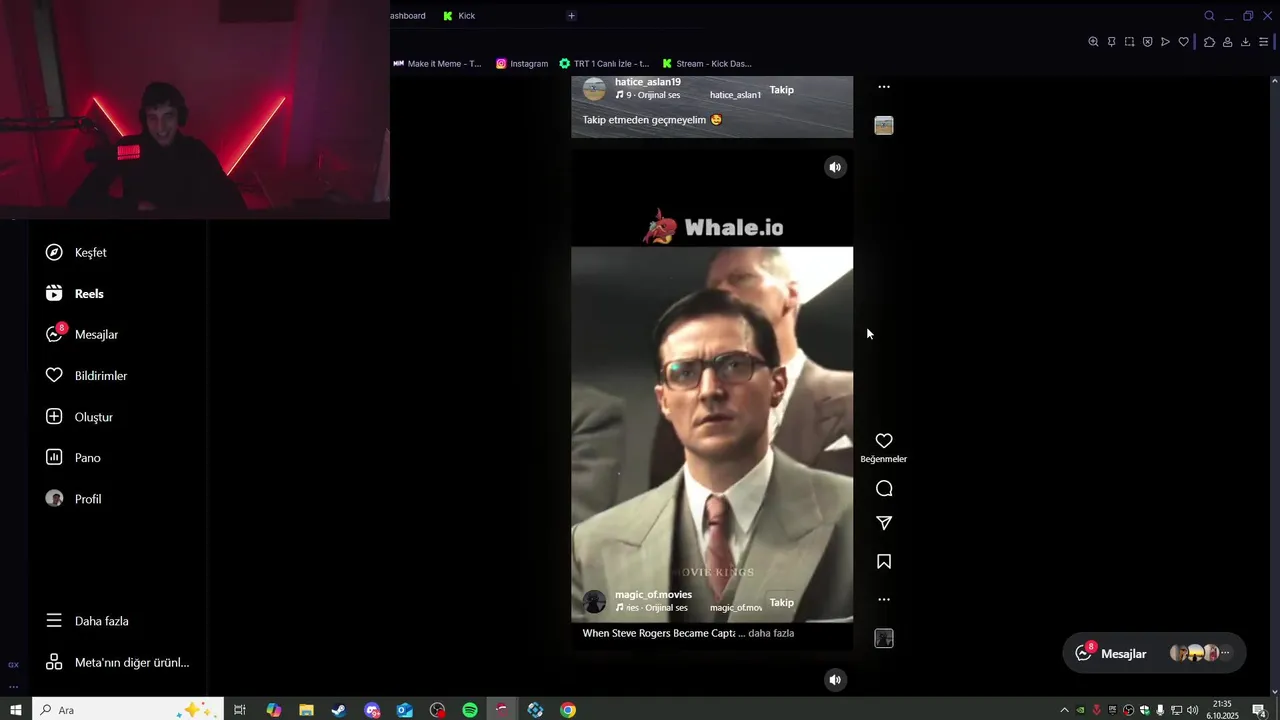Click the toolbar send flow icon
The height and width of the screenshot is (720, 1280).
click(x=1165, y=42)
